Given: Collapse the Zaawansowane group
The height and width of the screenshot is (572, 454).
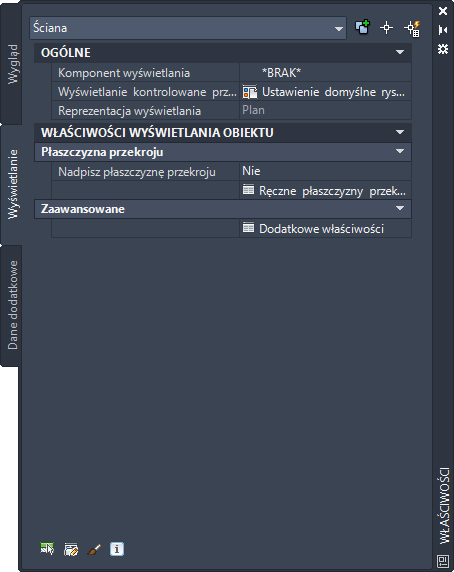Looking at the screenshot, I should (400, 208).
